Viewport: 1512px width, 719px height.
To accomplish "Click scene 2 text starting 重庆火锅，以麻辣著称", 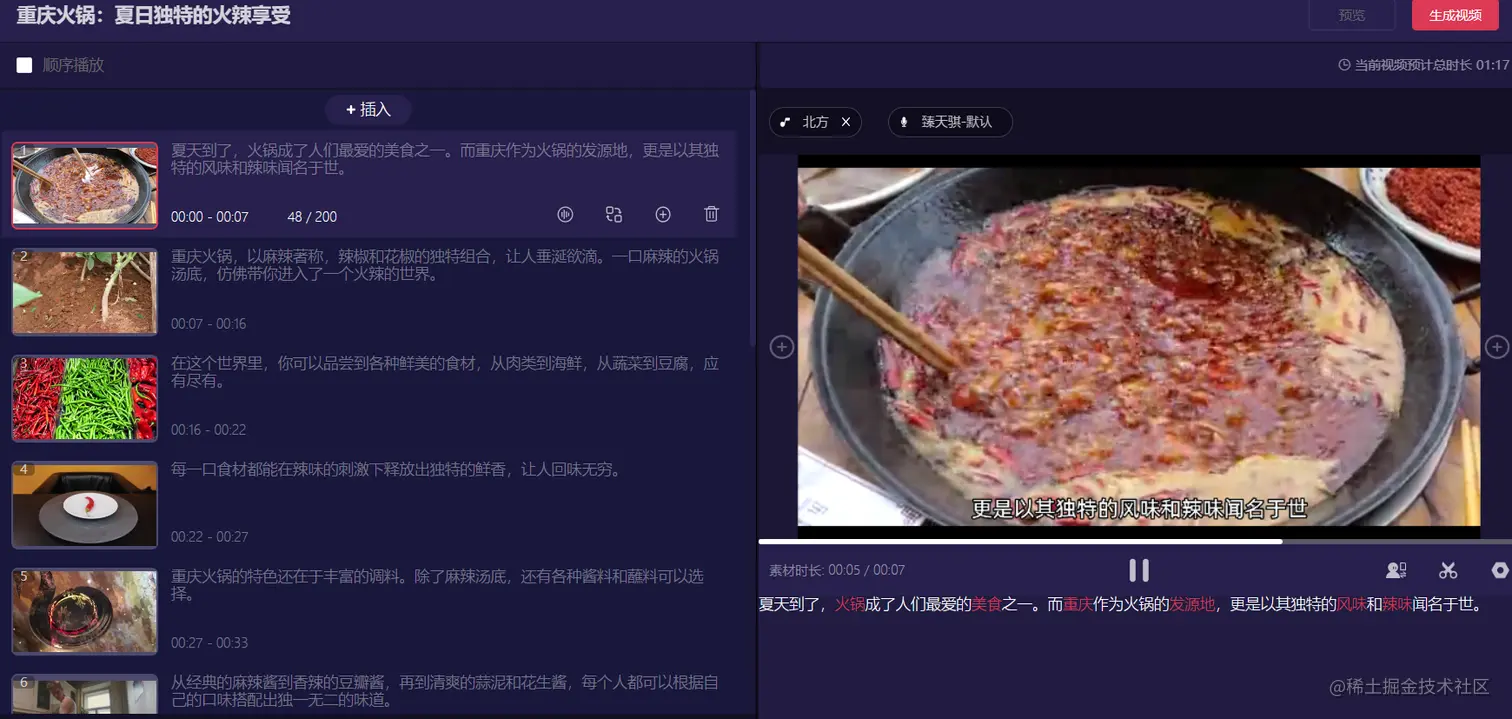I will pos(445,265).
